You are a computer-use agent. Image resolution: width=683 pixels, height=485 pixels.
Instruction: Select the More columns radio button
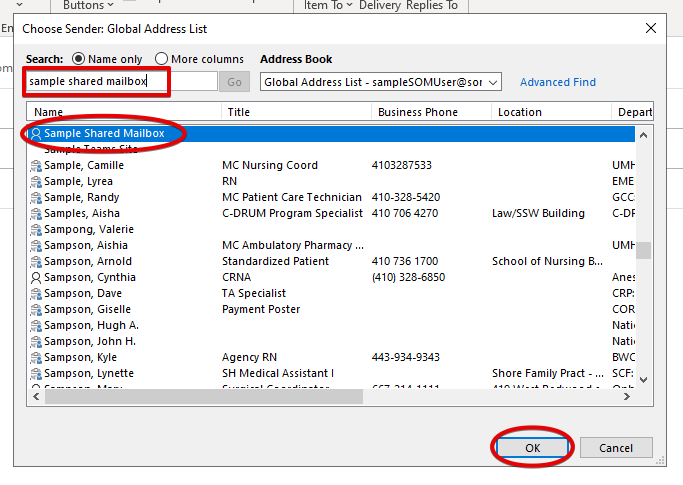point(162,59)
